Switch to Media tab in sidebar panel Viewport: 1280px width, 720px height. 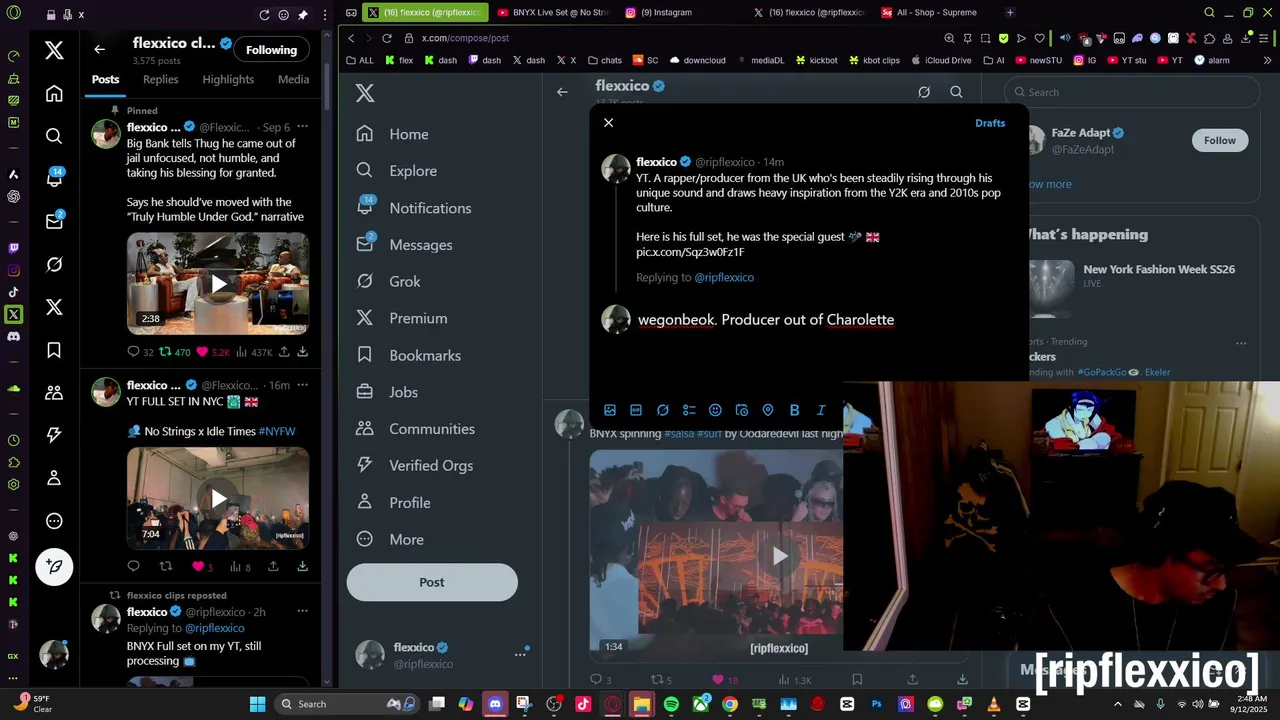tap(293, 80)
